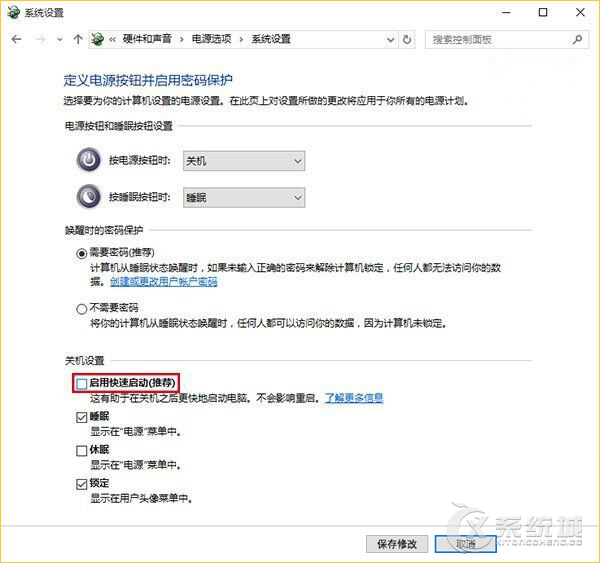Expand chevron after 电源选项 breadcrumb
Viewport: 600px width, 563px height.
click(241, 39)
